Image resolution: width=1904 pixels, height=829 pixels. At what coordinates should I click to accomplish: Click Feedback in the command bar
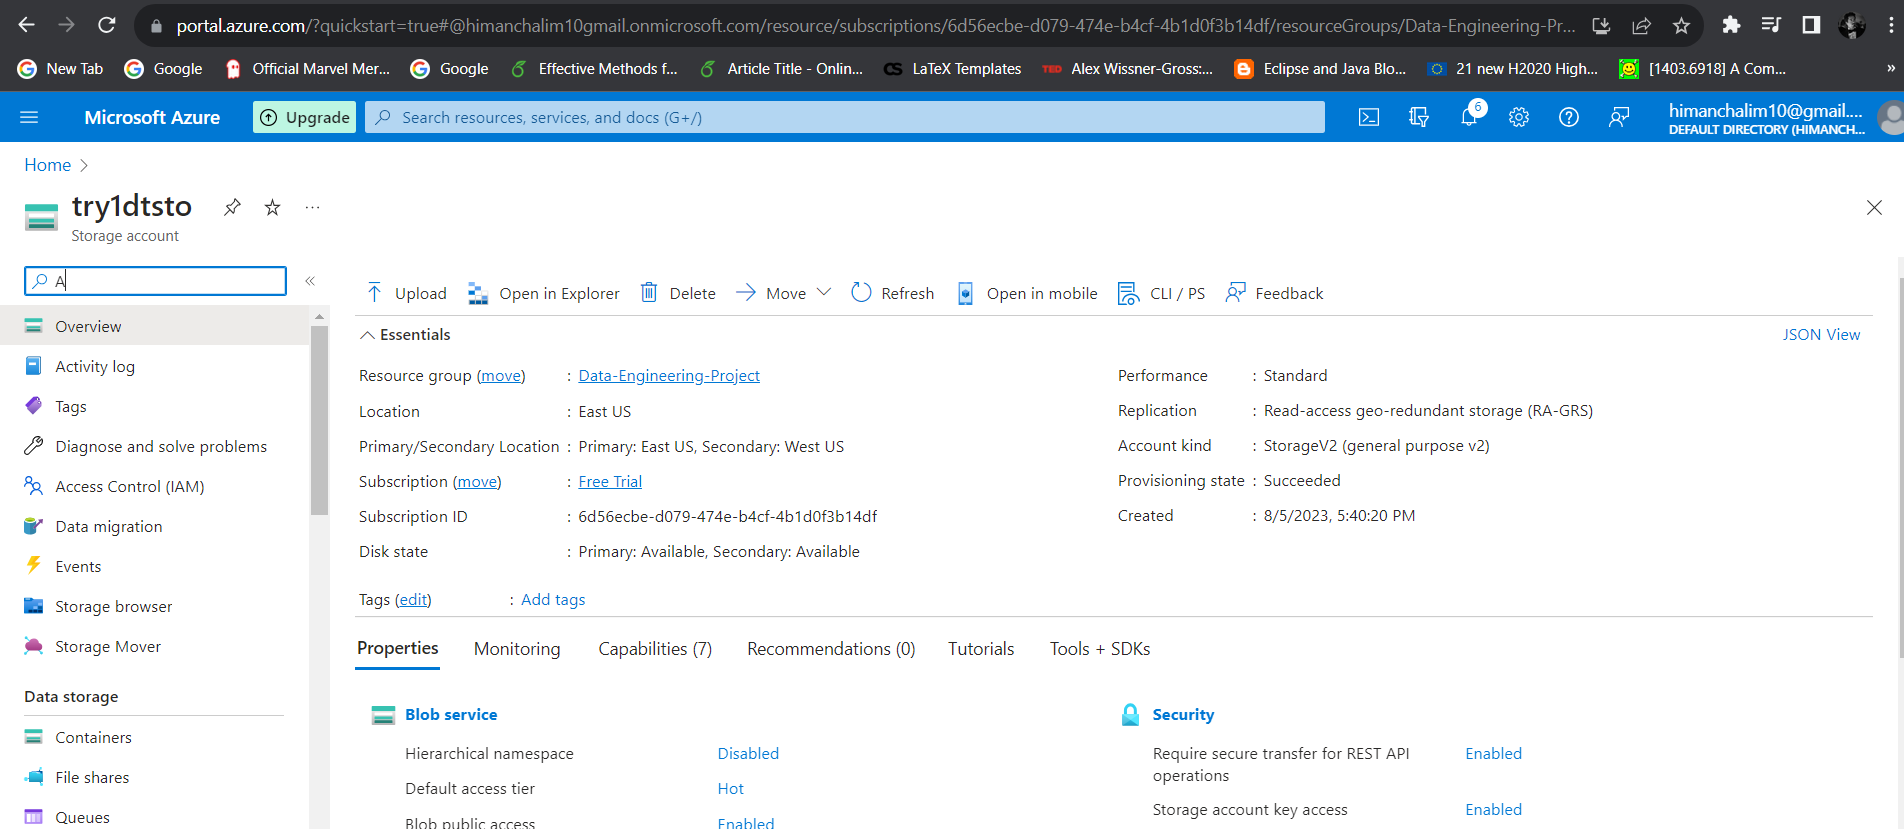[1274, 293]
